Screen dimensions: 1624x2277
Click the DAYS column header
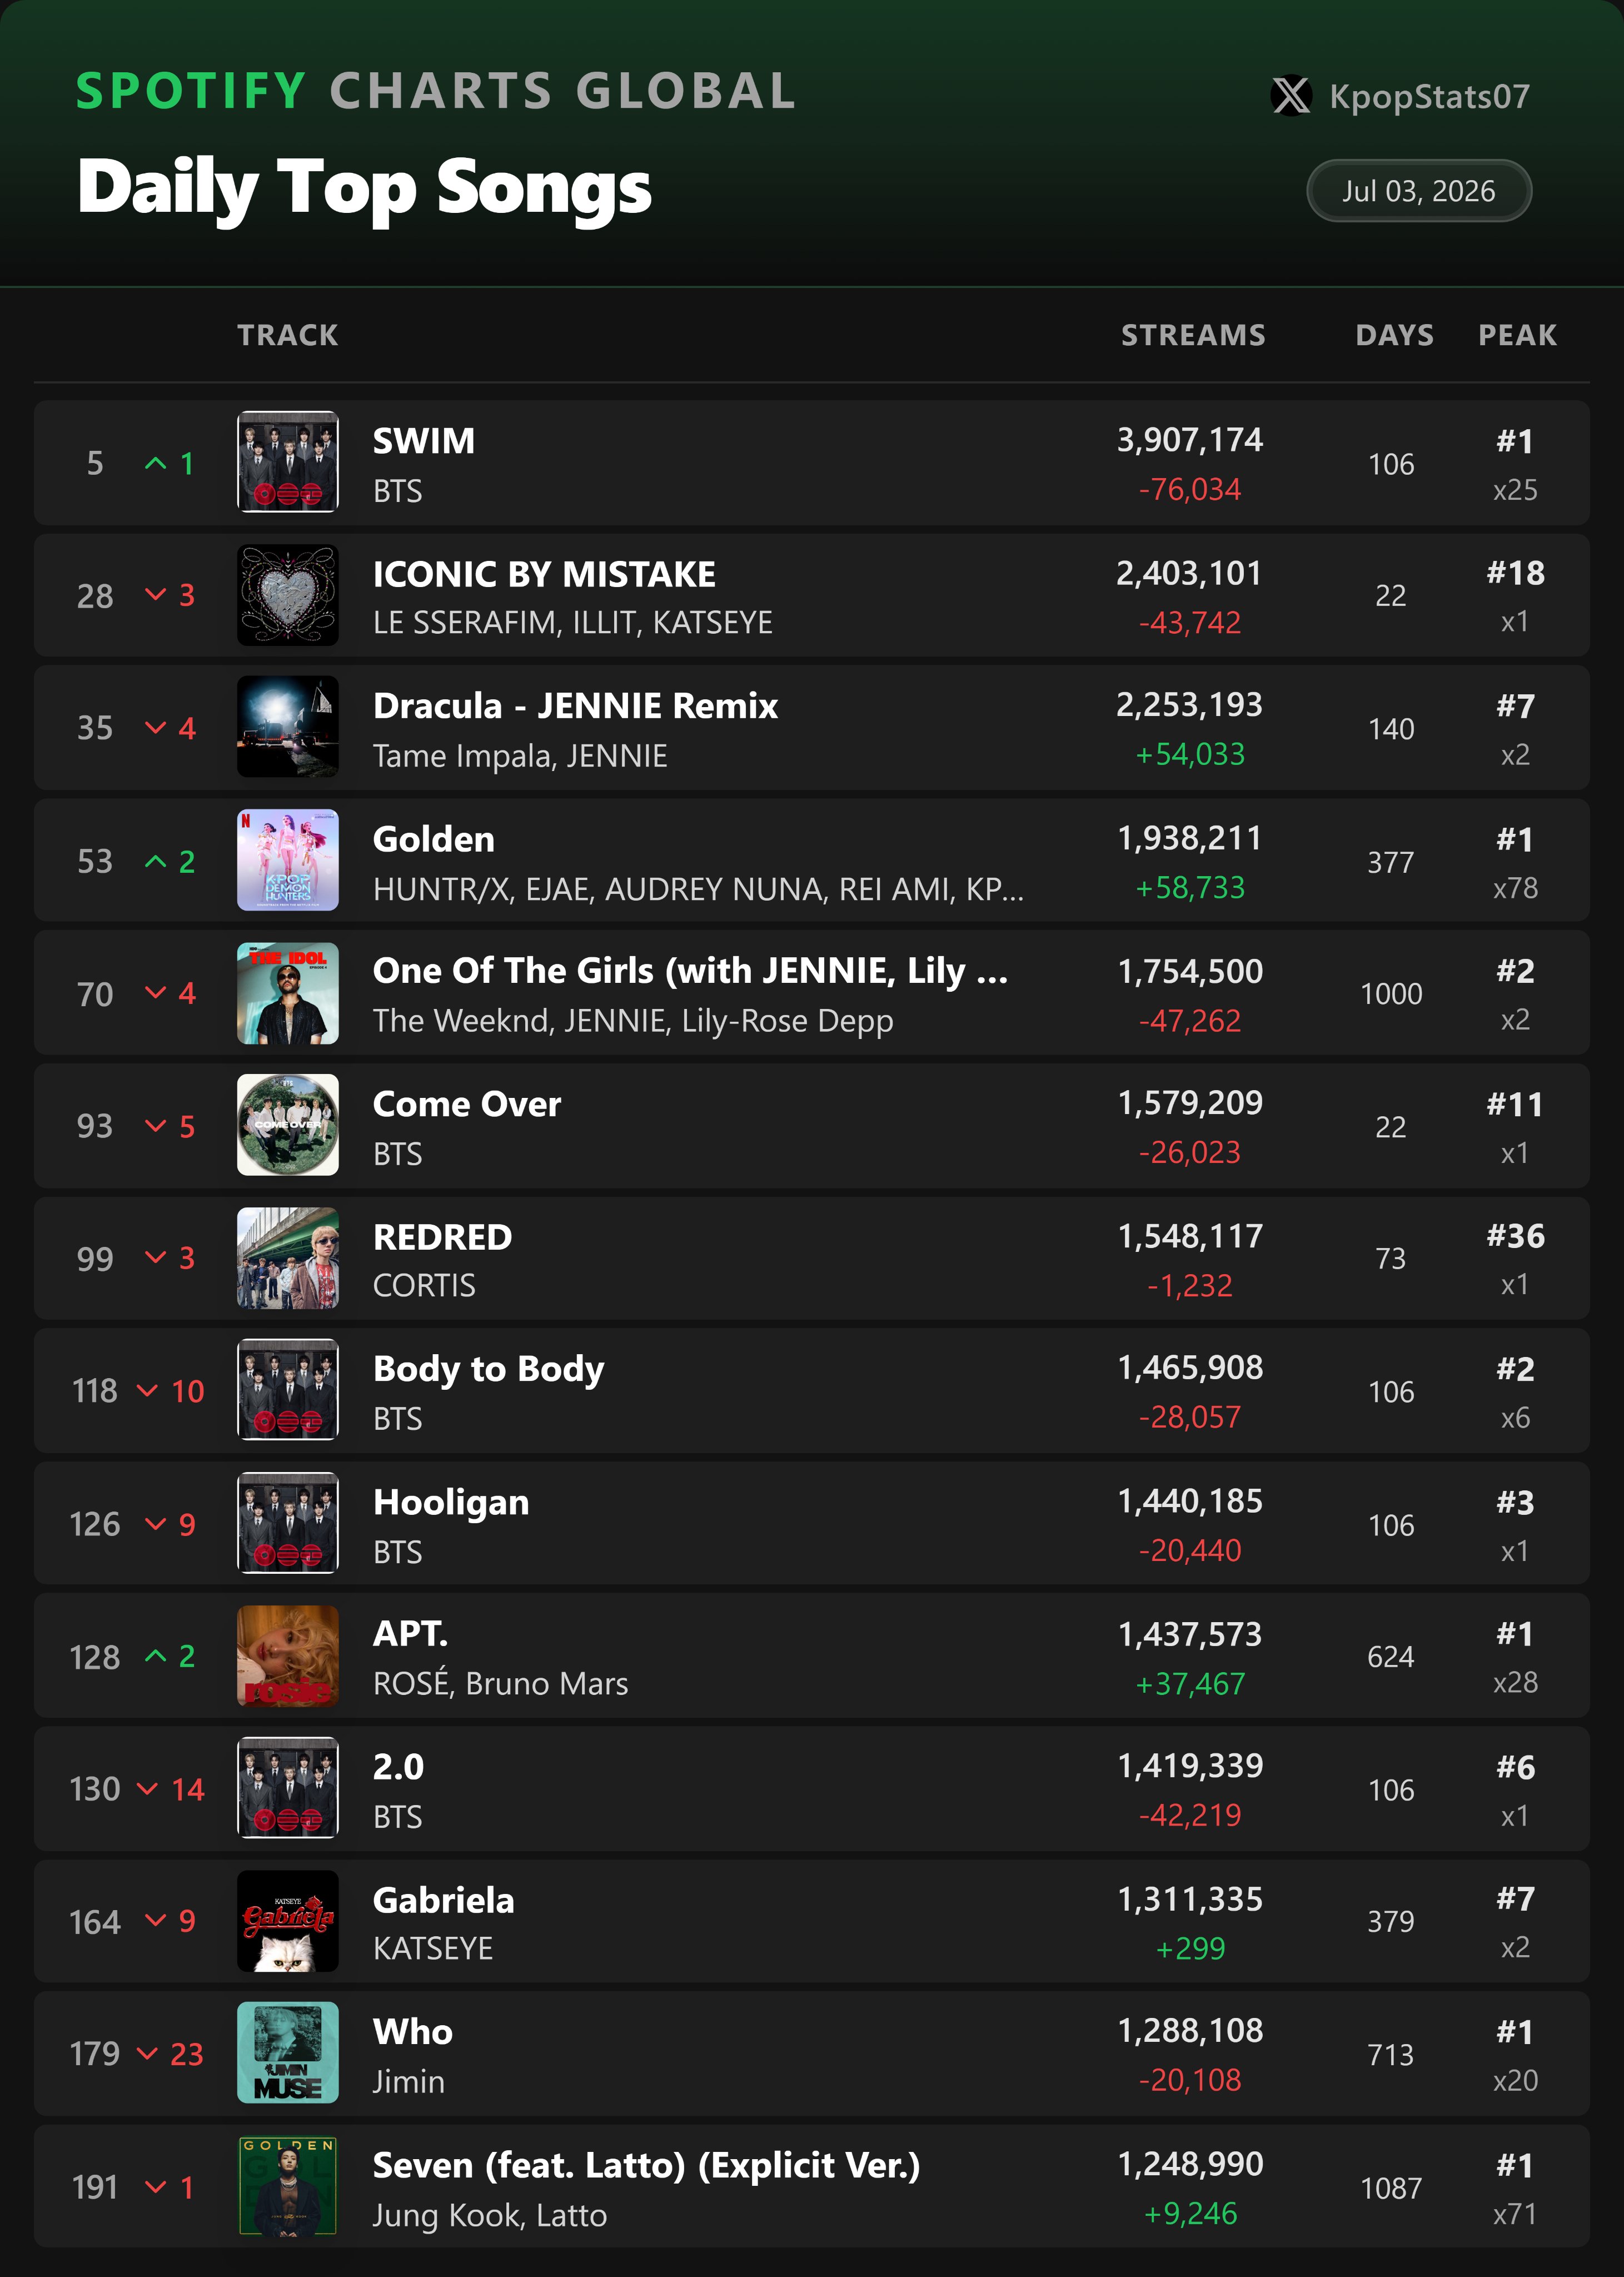pos(1394,335)
